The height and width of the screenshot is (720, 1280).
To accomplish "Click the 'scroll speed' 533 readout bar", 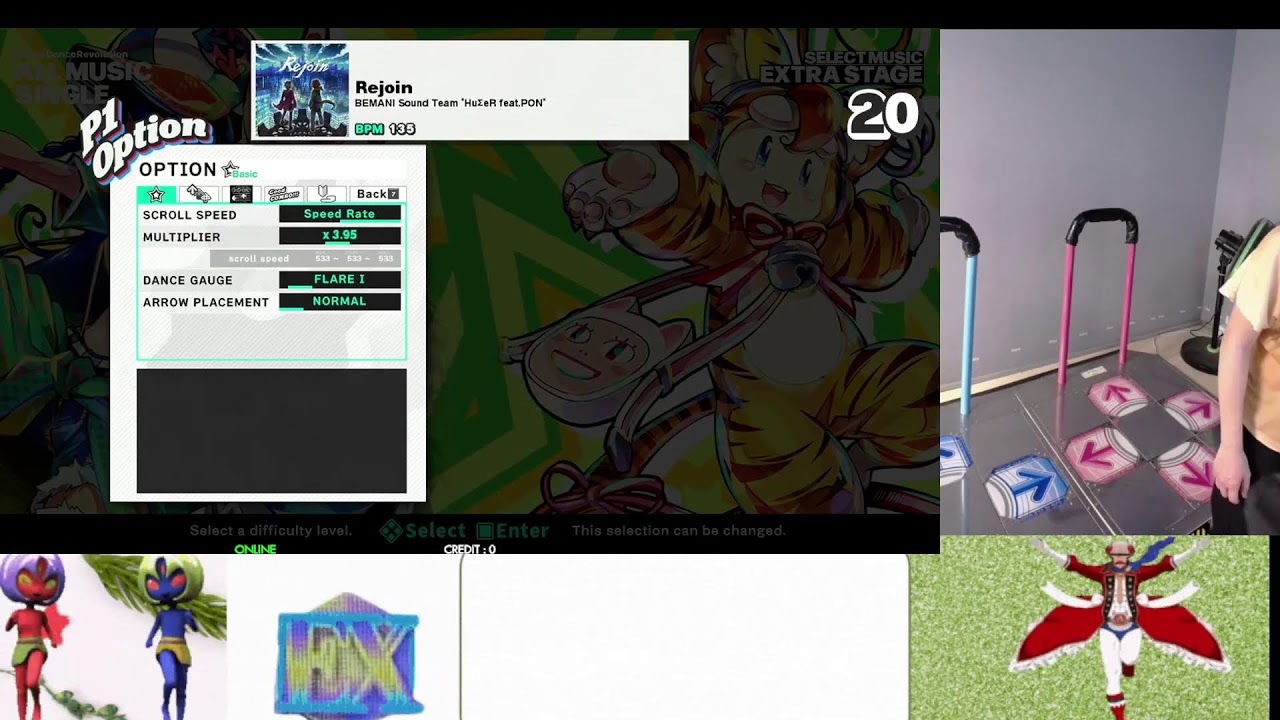I will point(305,258).
